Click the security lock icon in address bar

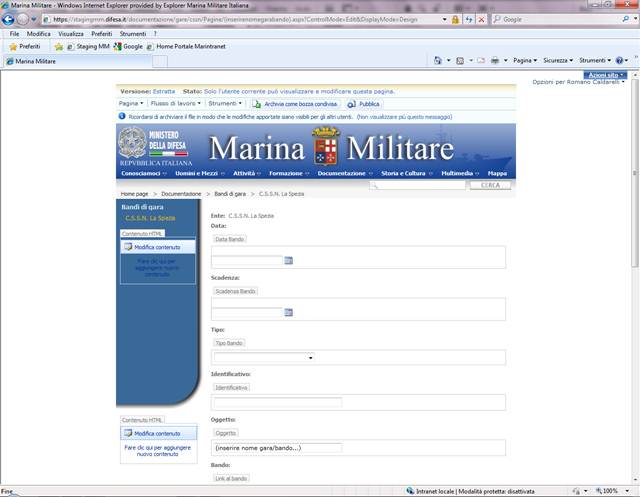click(x=455, y=20)
